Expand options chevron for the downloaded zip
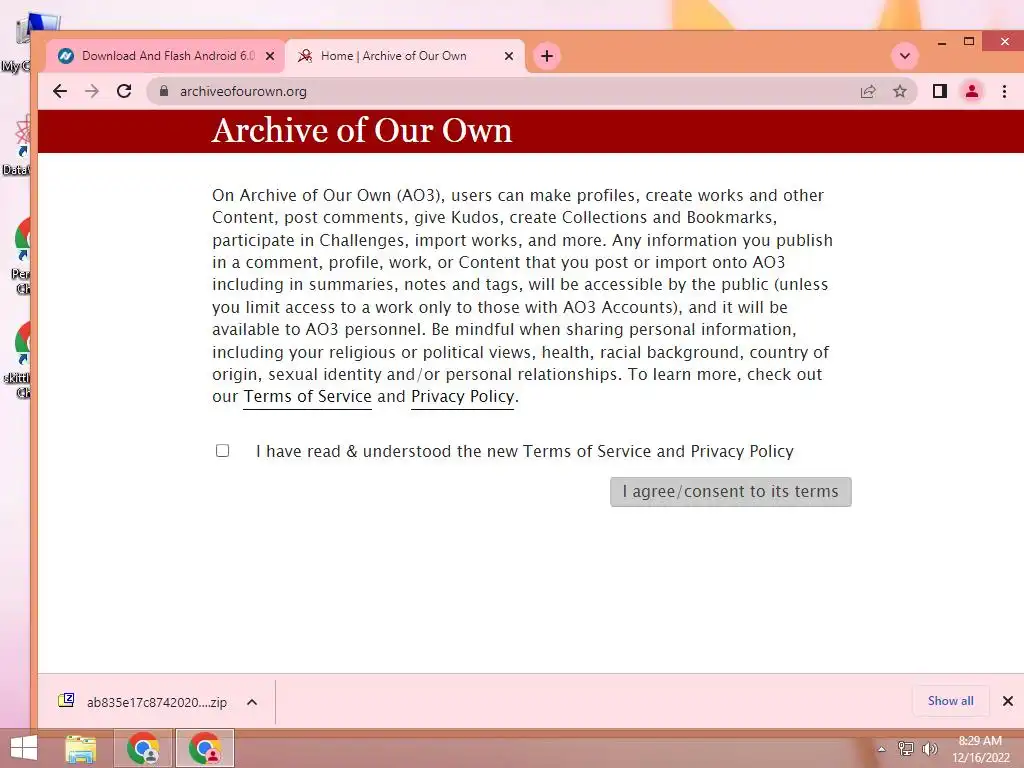This screenshot has width=1024, height=768. [252, 702]
